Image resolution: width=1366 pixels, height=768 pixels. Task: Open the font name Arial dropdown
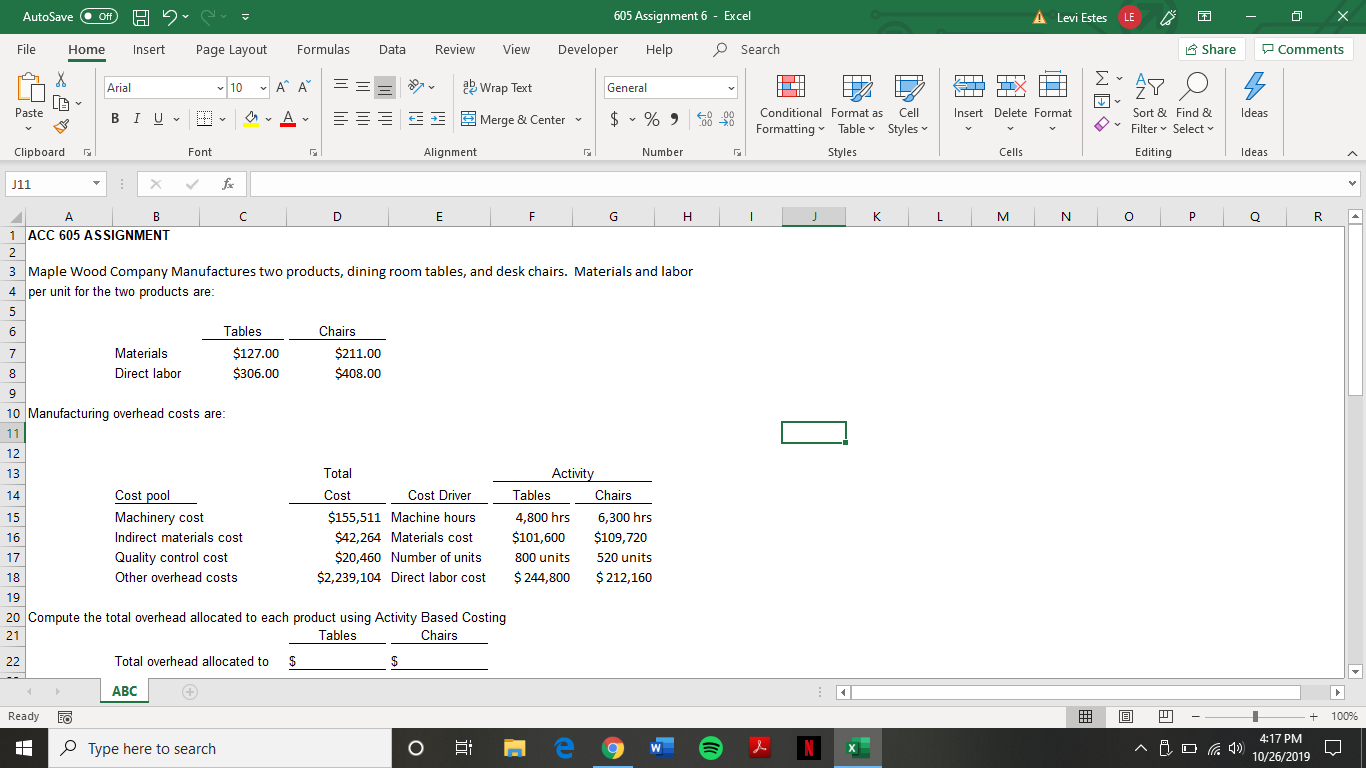219,88
